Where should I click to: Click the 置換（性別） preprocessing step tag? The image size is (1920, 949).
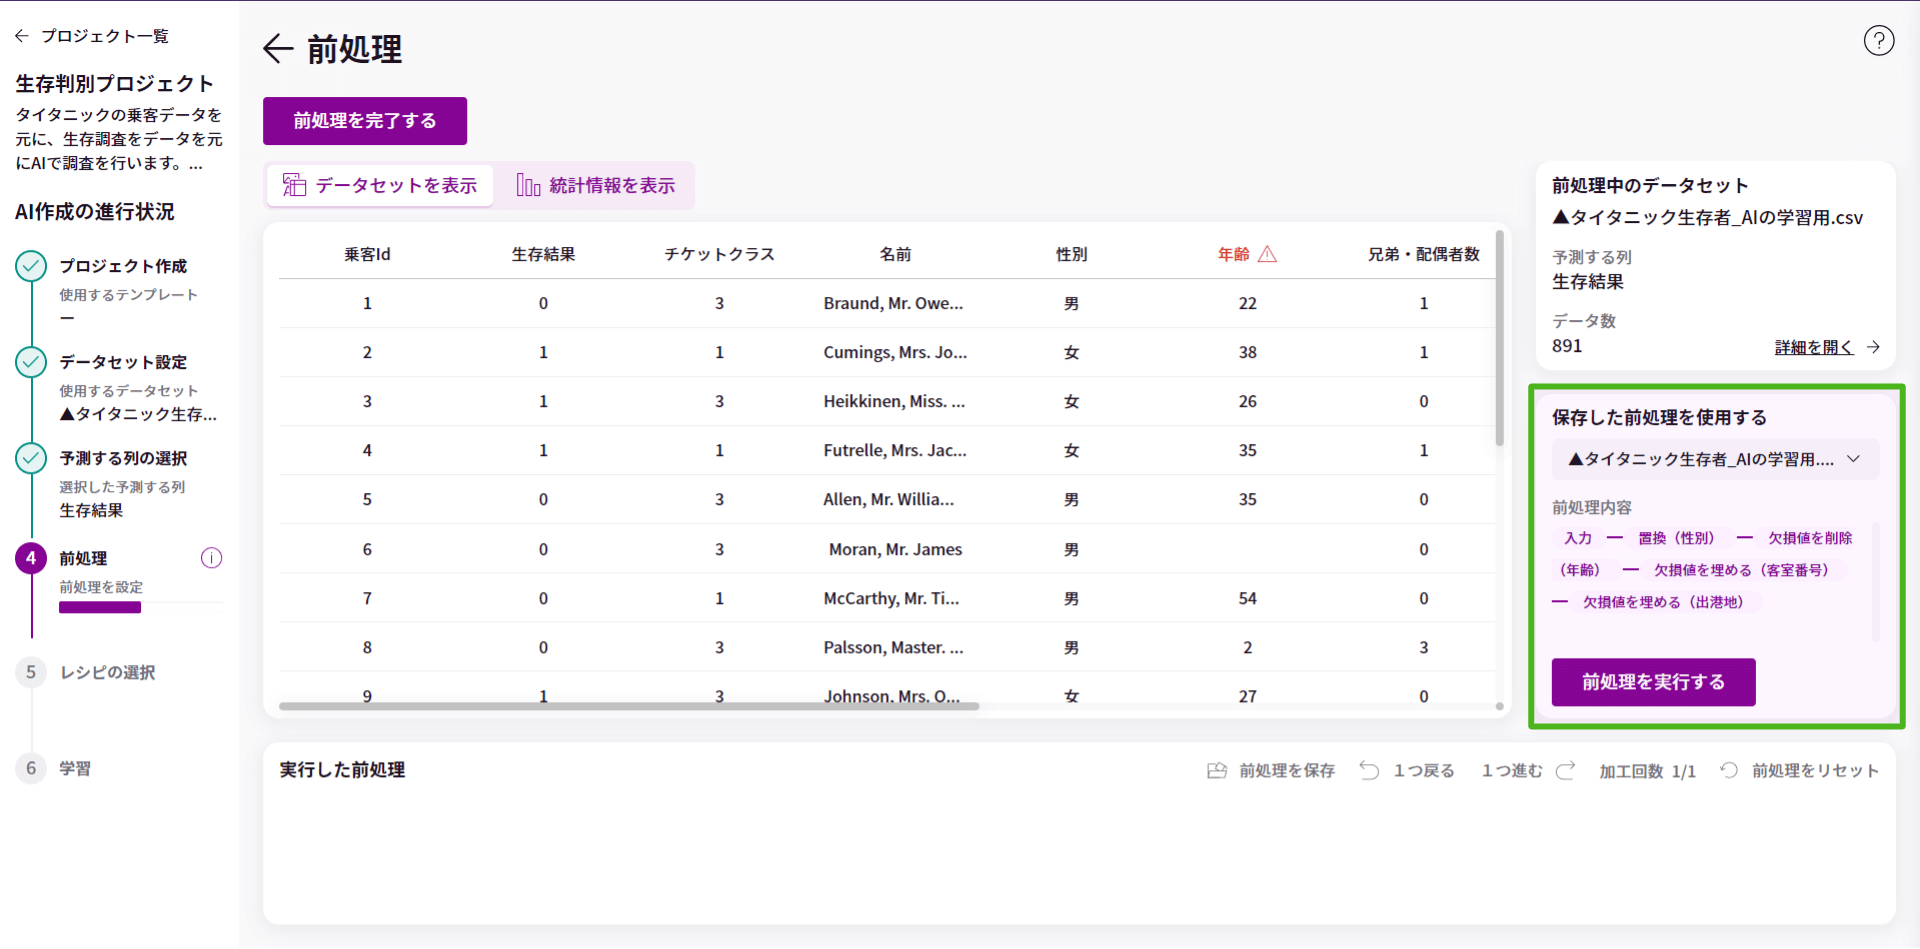[1676, 538]
